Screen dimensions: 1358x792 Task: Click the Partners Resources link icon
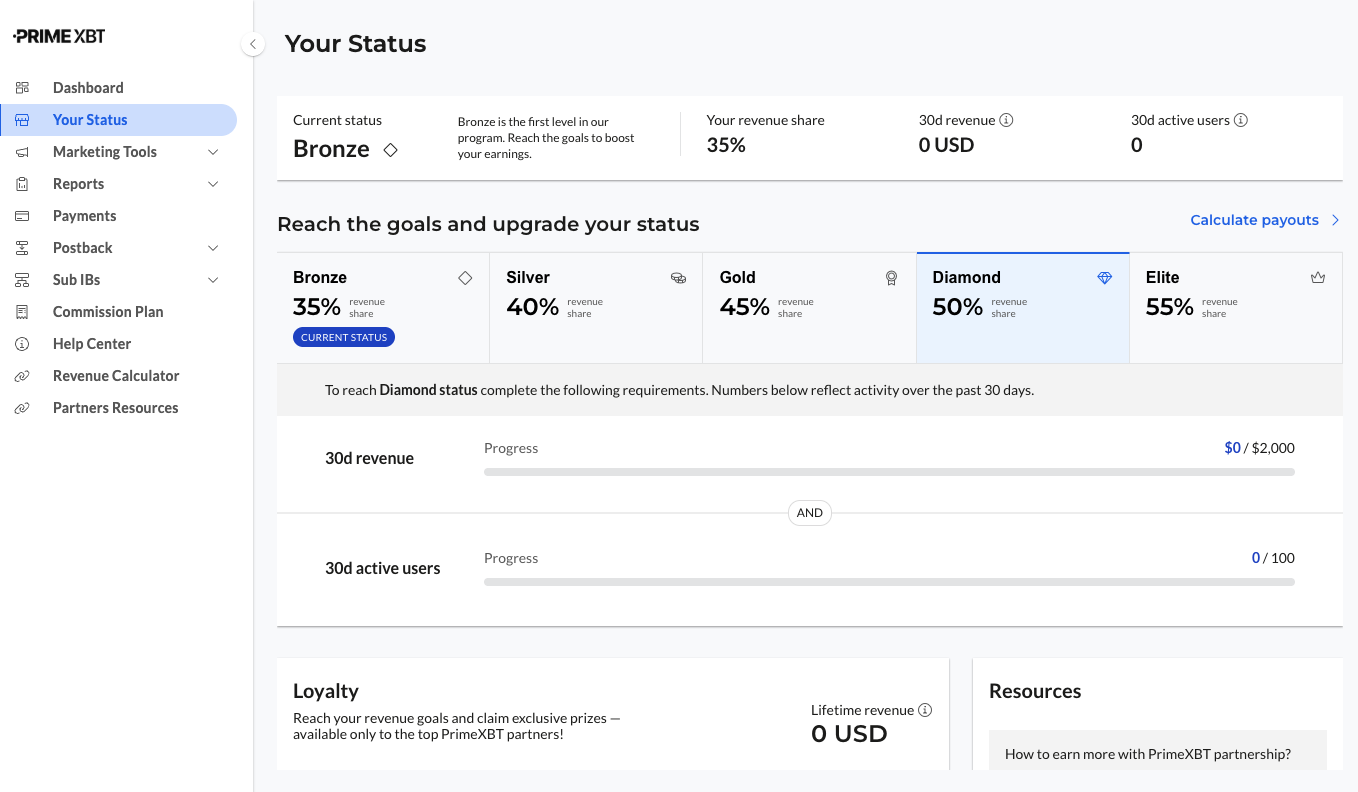[22, 408]
